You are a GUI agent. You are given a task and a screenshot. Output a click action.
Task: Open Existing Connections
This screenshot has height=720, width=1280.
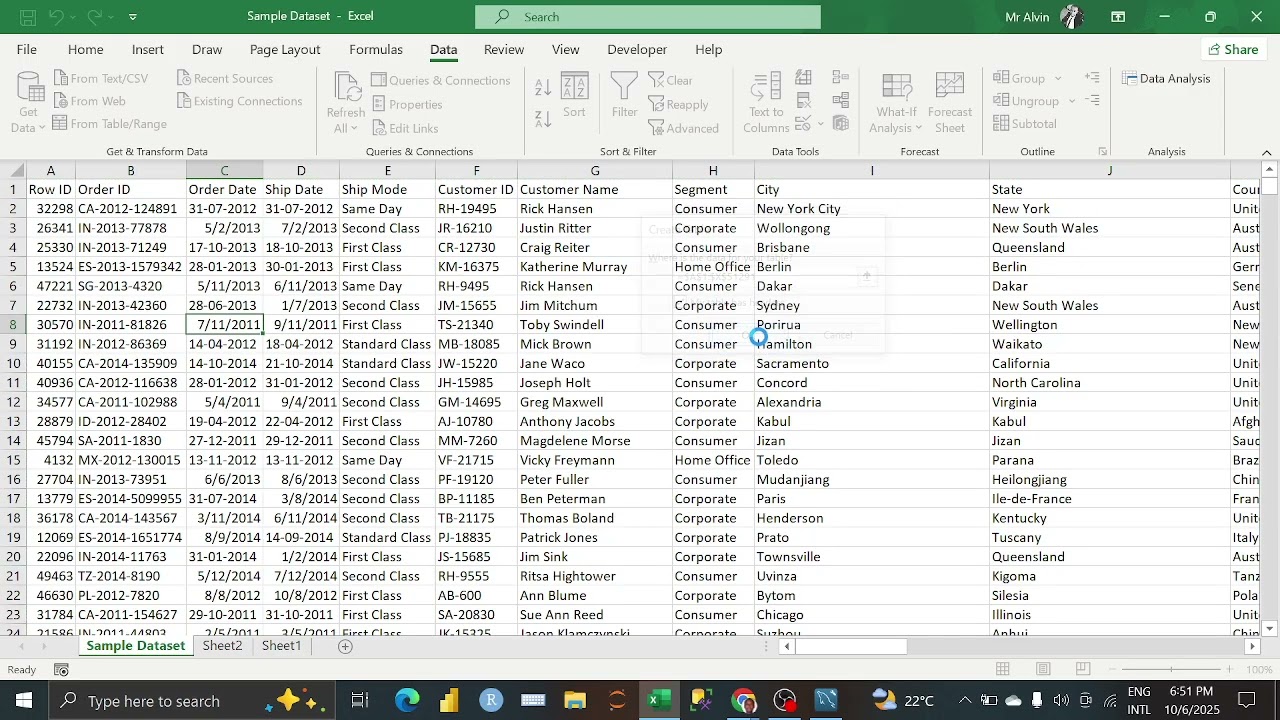click(x=239, y=101)
